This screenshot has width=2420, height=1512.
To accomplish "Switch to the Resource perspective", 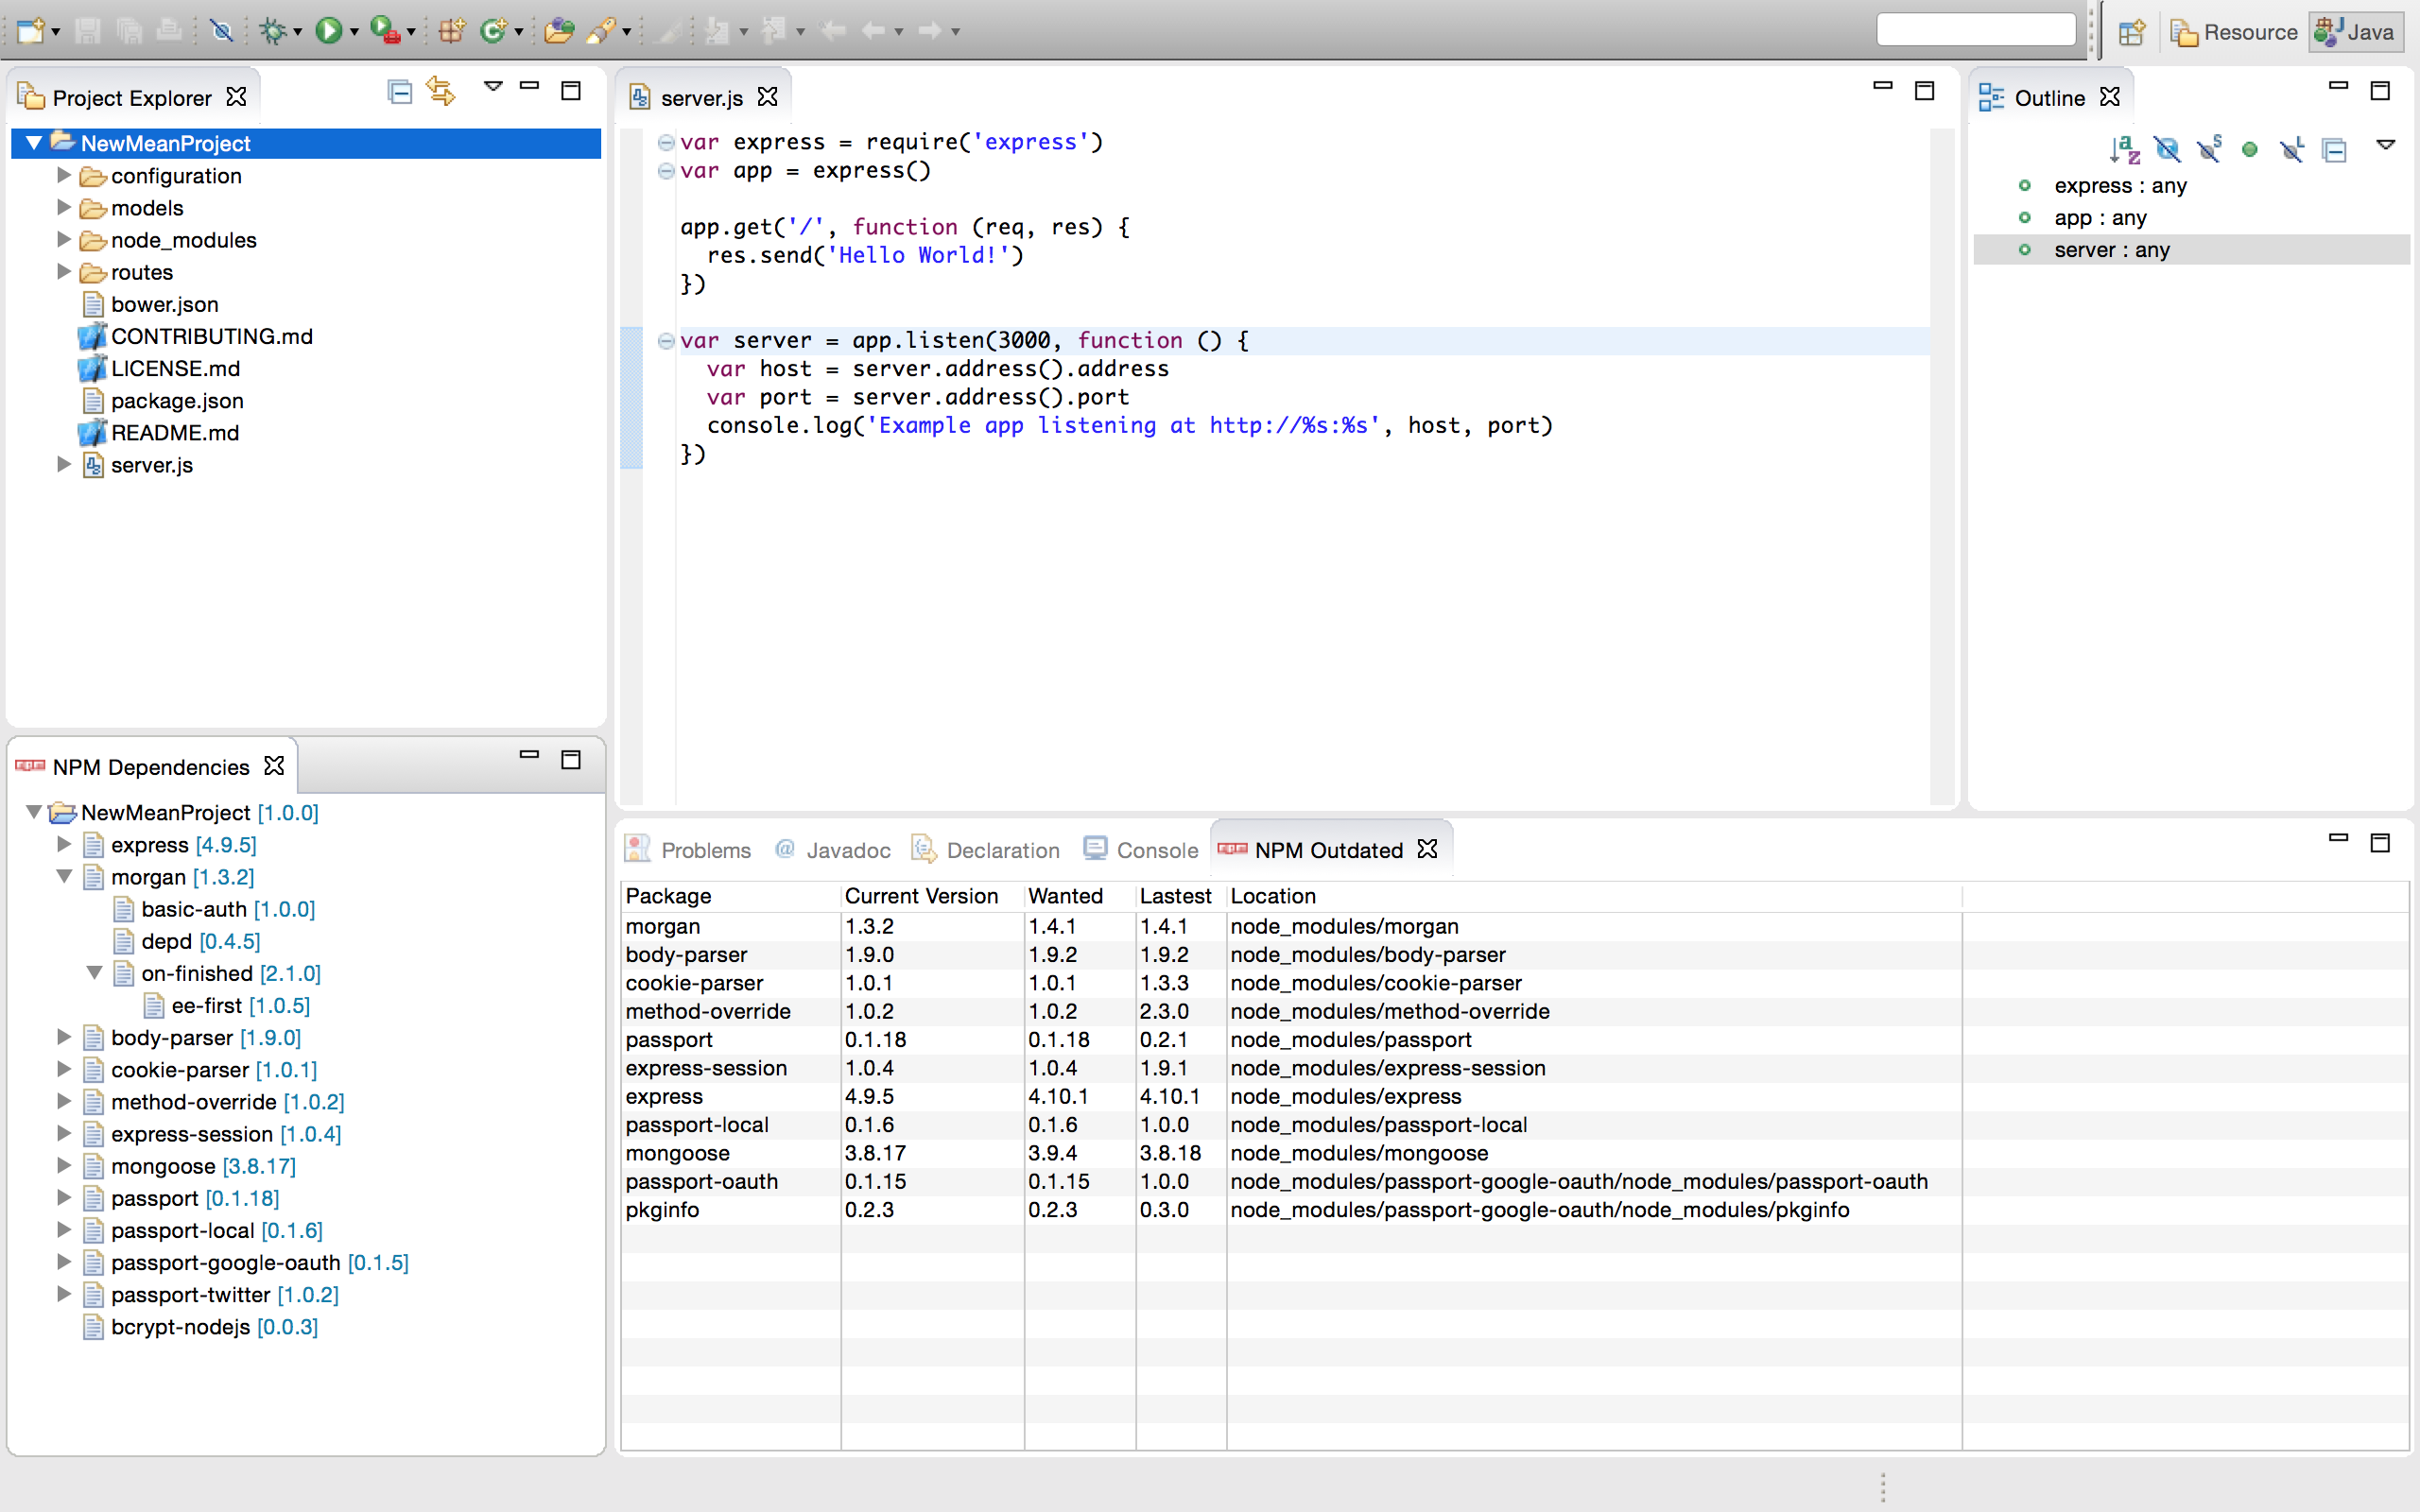I will (x=2235, y=32).
